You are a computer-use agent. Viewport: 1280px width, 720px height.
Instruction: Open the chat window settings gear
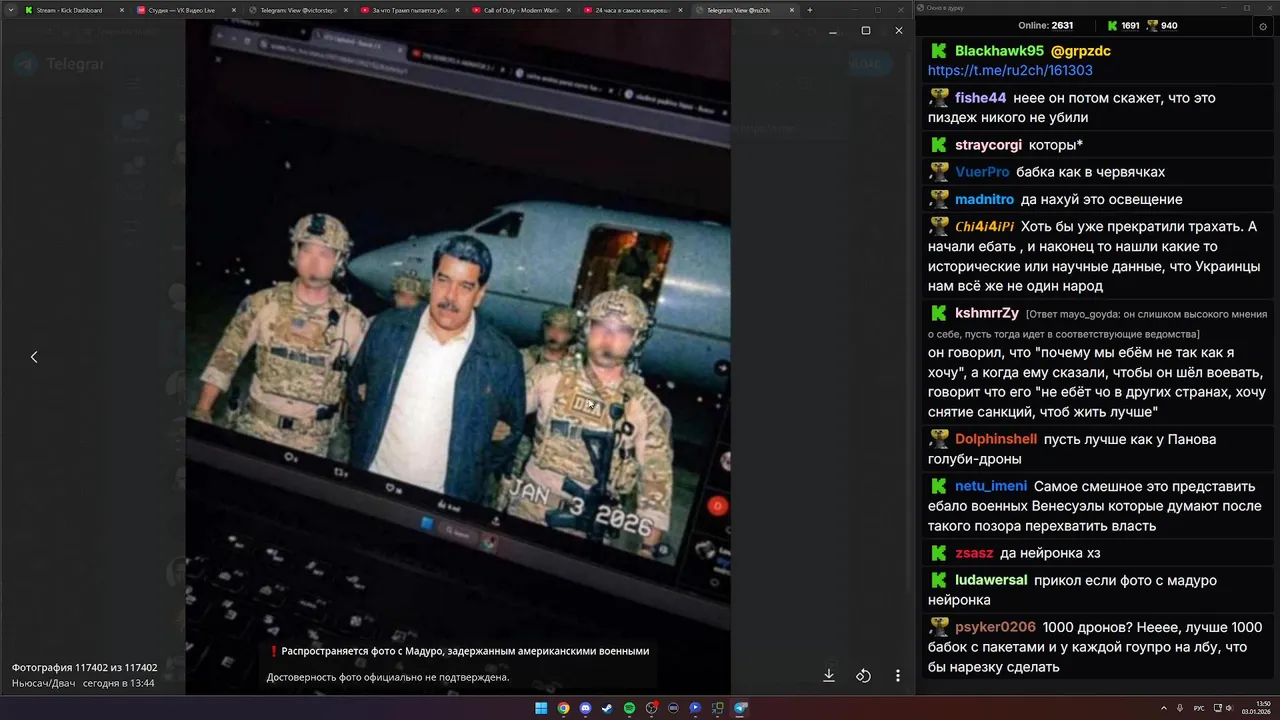(1262, 26)
